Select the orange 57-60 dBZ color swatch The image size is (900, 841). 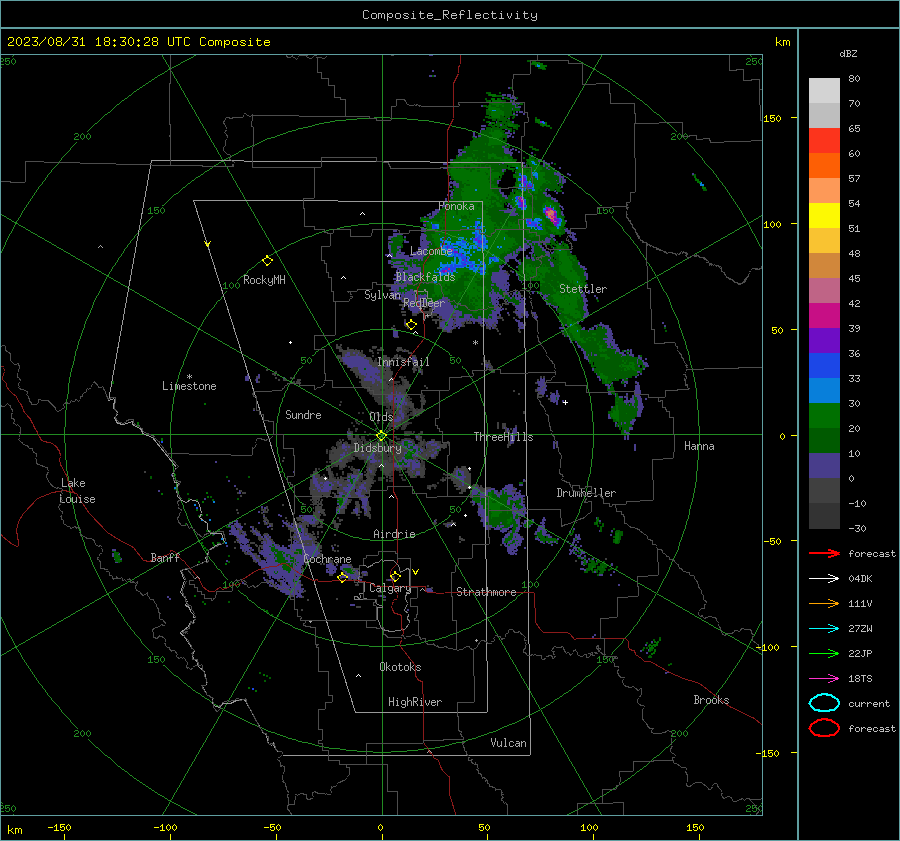pyautogui.click(x=824, y=166)
